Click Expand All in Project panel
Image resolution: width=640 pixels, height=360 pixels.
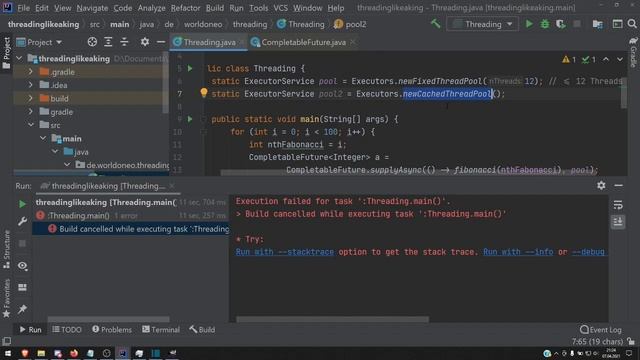pos(108,42)
